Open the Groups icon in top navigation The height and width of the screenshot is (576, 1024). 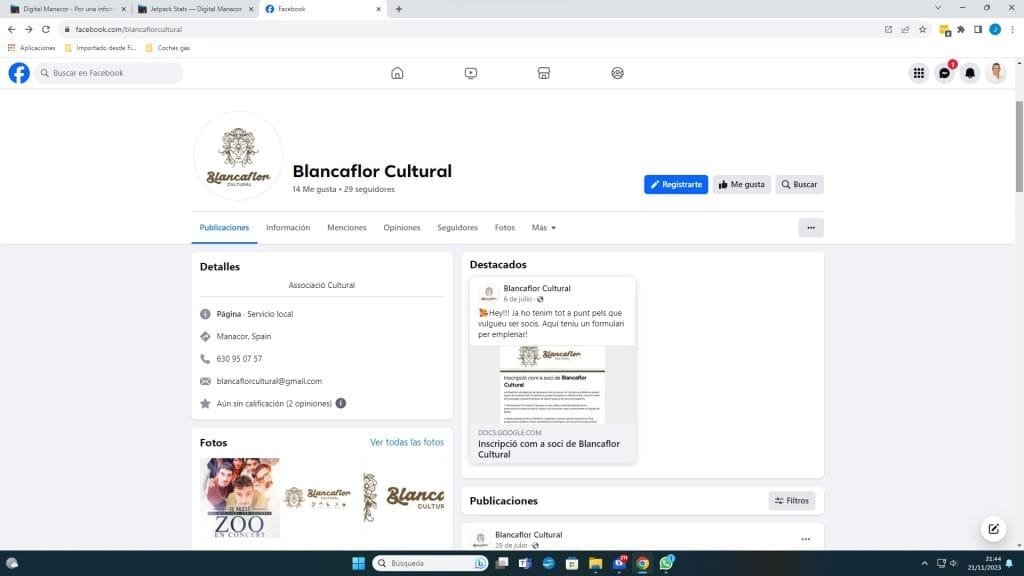(617, 73)
